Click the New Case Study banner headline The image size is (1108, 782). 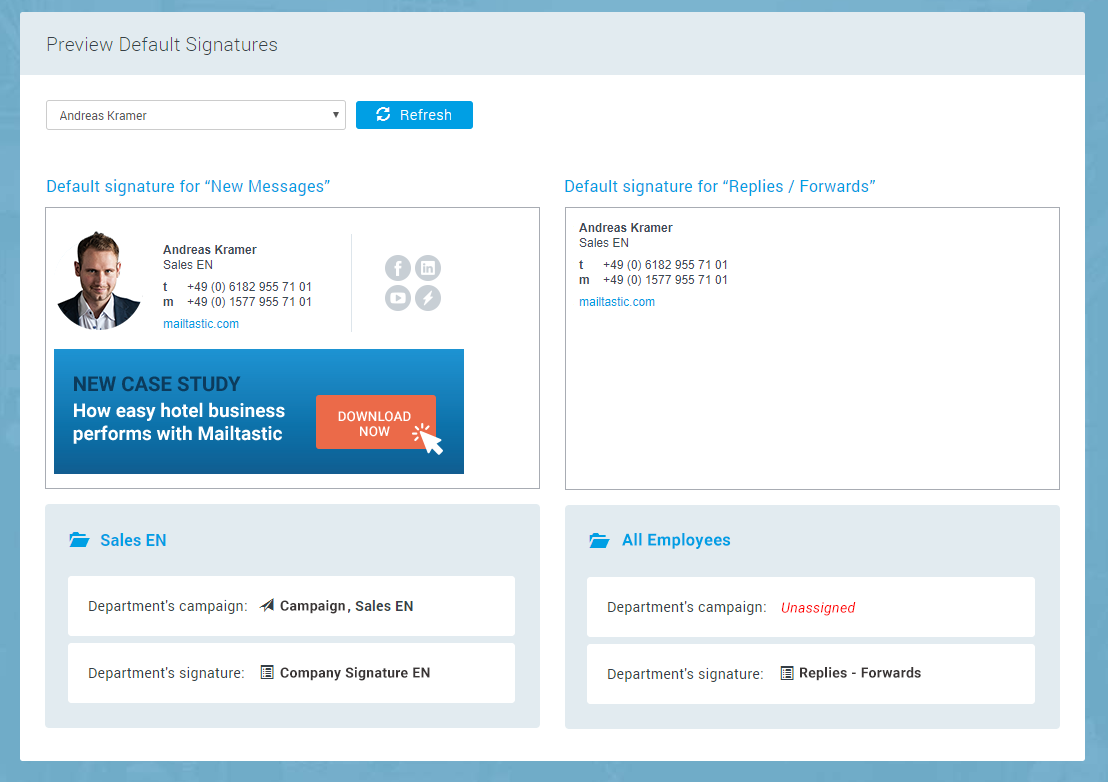(156, 384)
